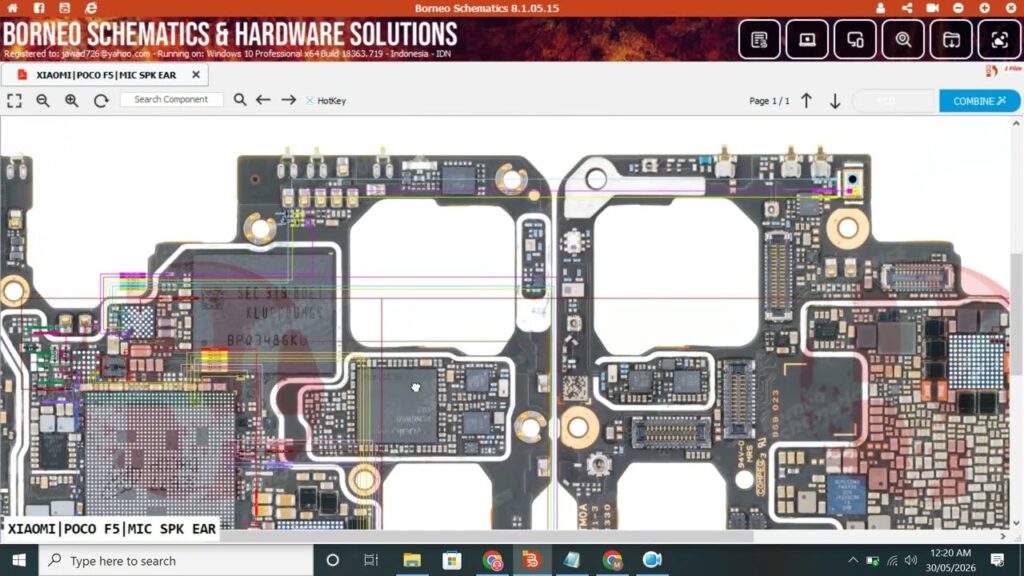The width and height of the screenshot is (1024, 576).
Task: Go to next search result arrow
Action: (x=289, y=100)
